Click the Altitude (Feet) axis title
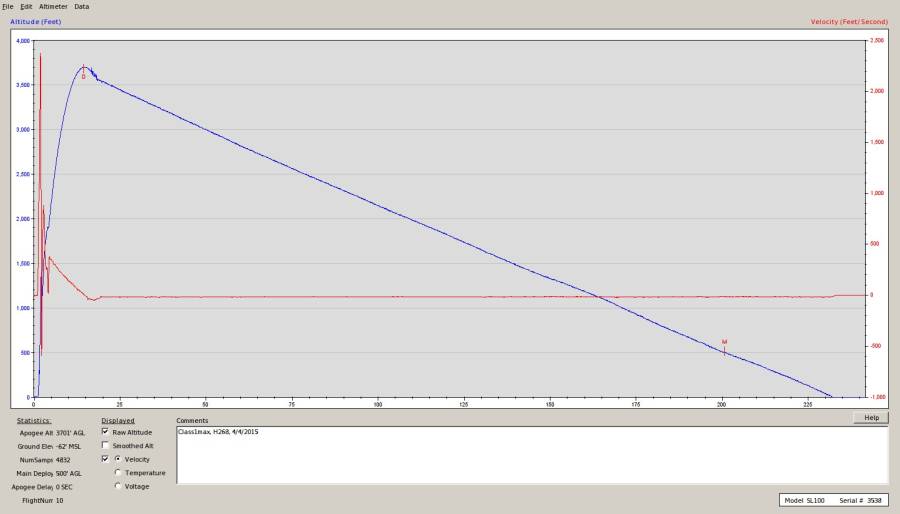This screenshot has height=514, width=900. [35, 21]
